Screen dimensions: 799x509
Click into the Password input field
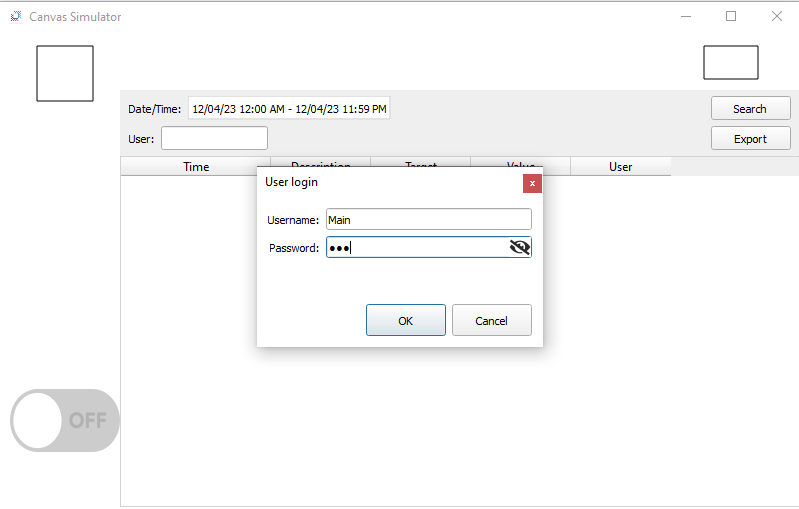[x=418, y=247]
